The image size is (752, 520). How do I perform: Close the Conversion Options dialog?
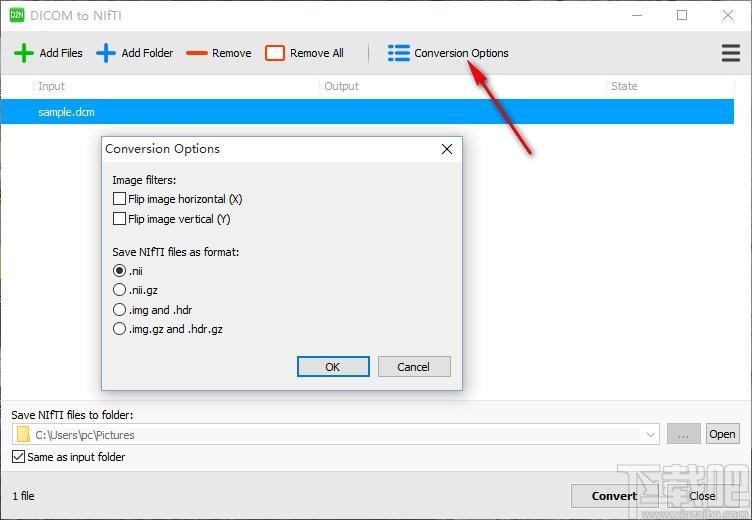click(447, 149)
